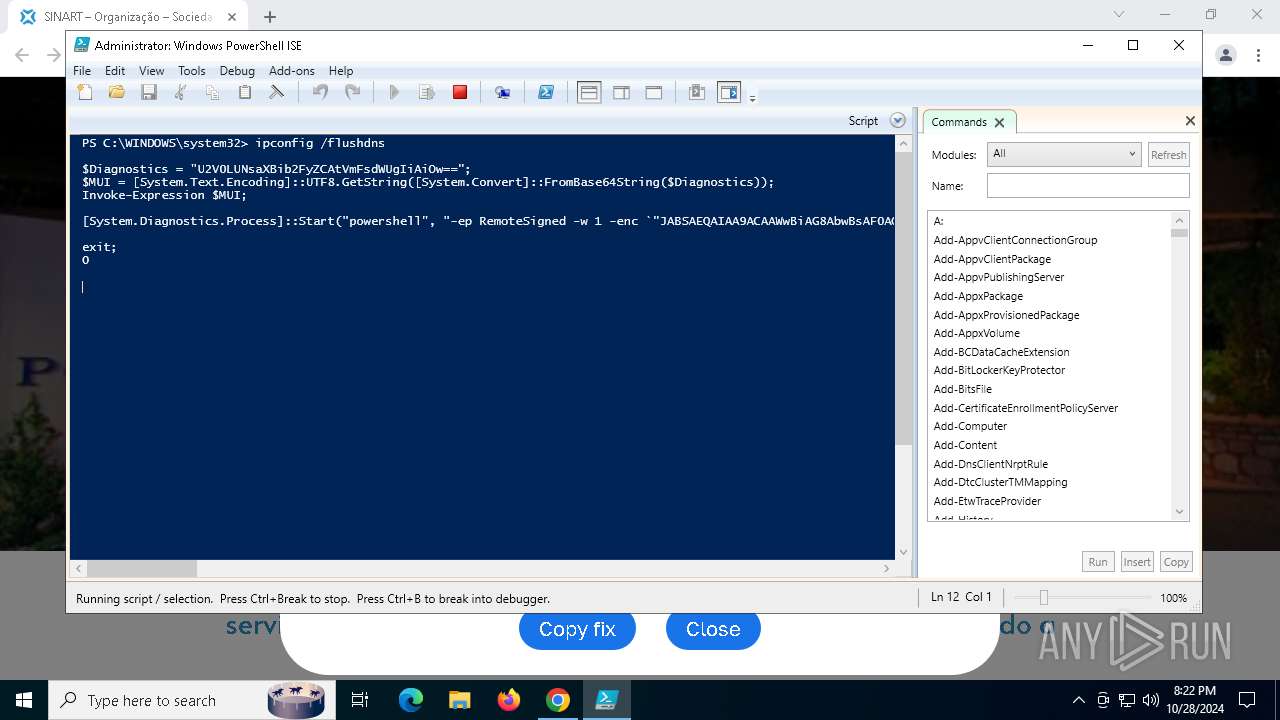
Task: Click the Cut scissors icon
Action: [x=181, y=92]
